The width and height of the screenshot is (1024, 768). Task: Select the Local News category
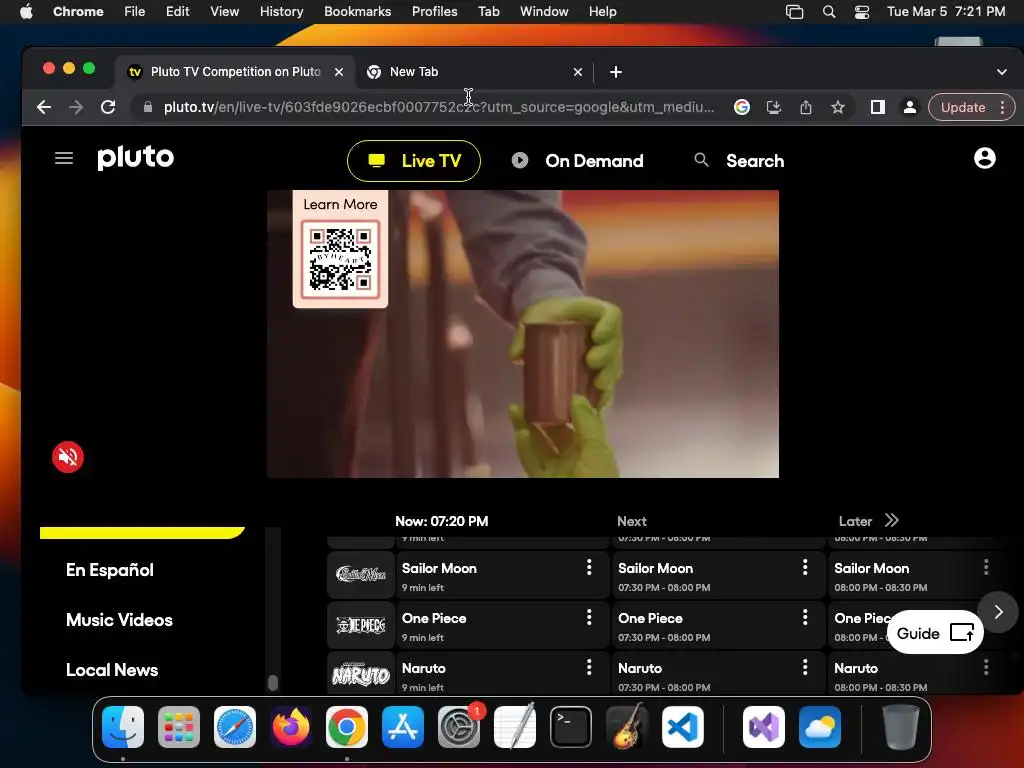point(112,670)
